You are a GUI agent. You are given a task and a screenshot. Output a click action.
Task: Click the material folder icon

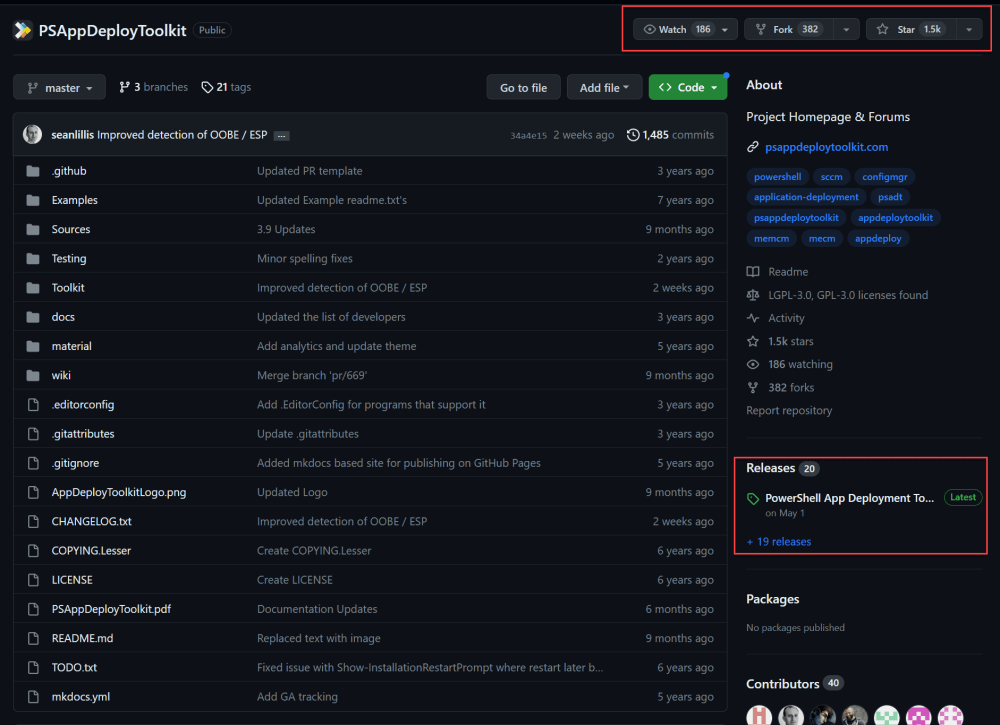point(33,346)
